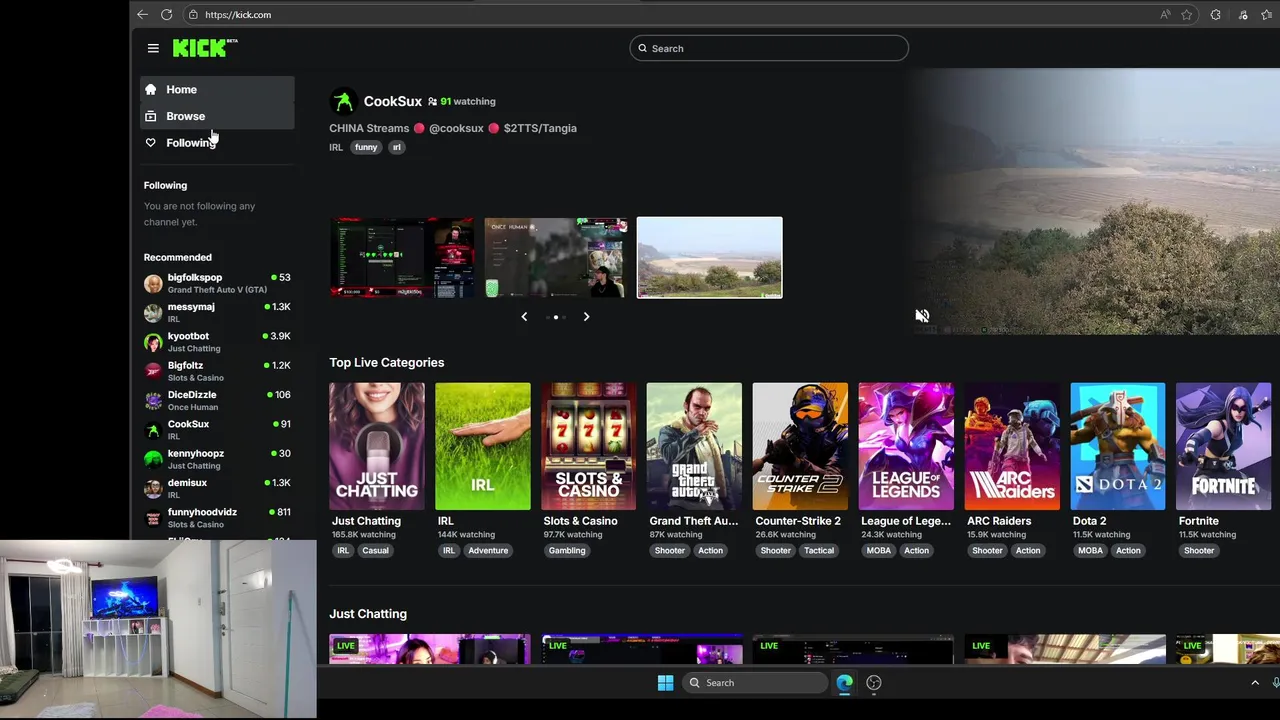Open Dota 2 category card
This screenshot has width=1280, height=720.
[x=1118, y=446]
